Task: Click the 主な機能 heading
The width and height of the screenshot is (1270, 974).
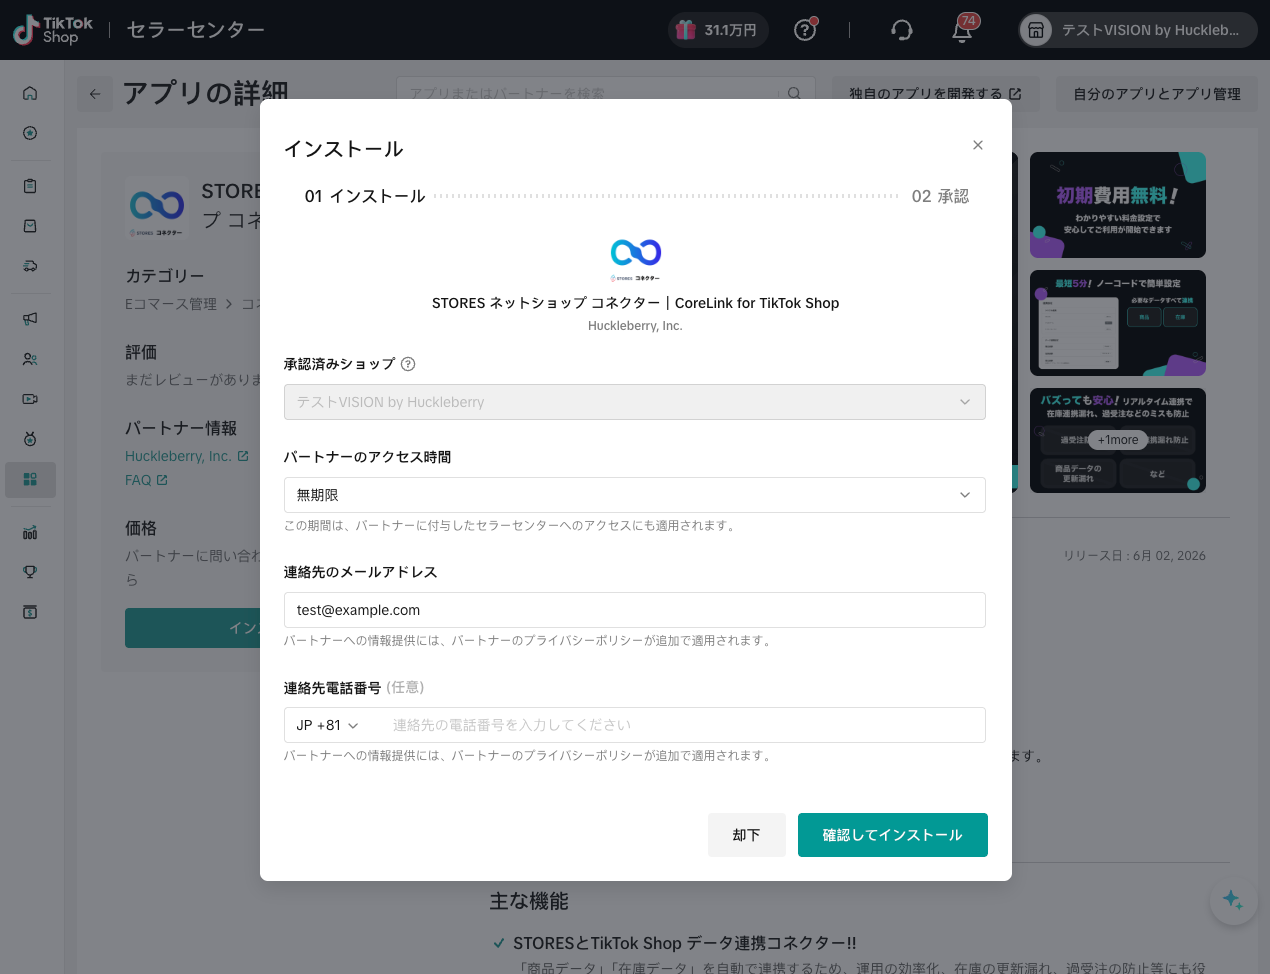Action: coord(529,901)
